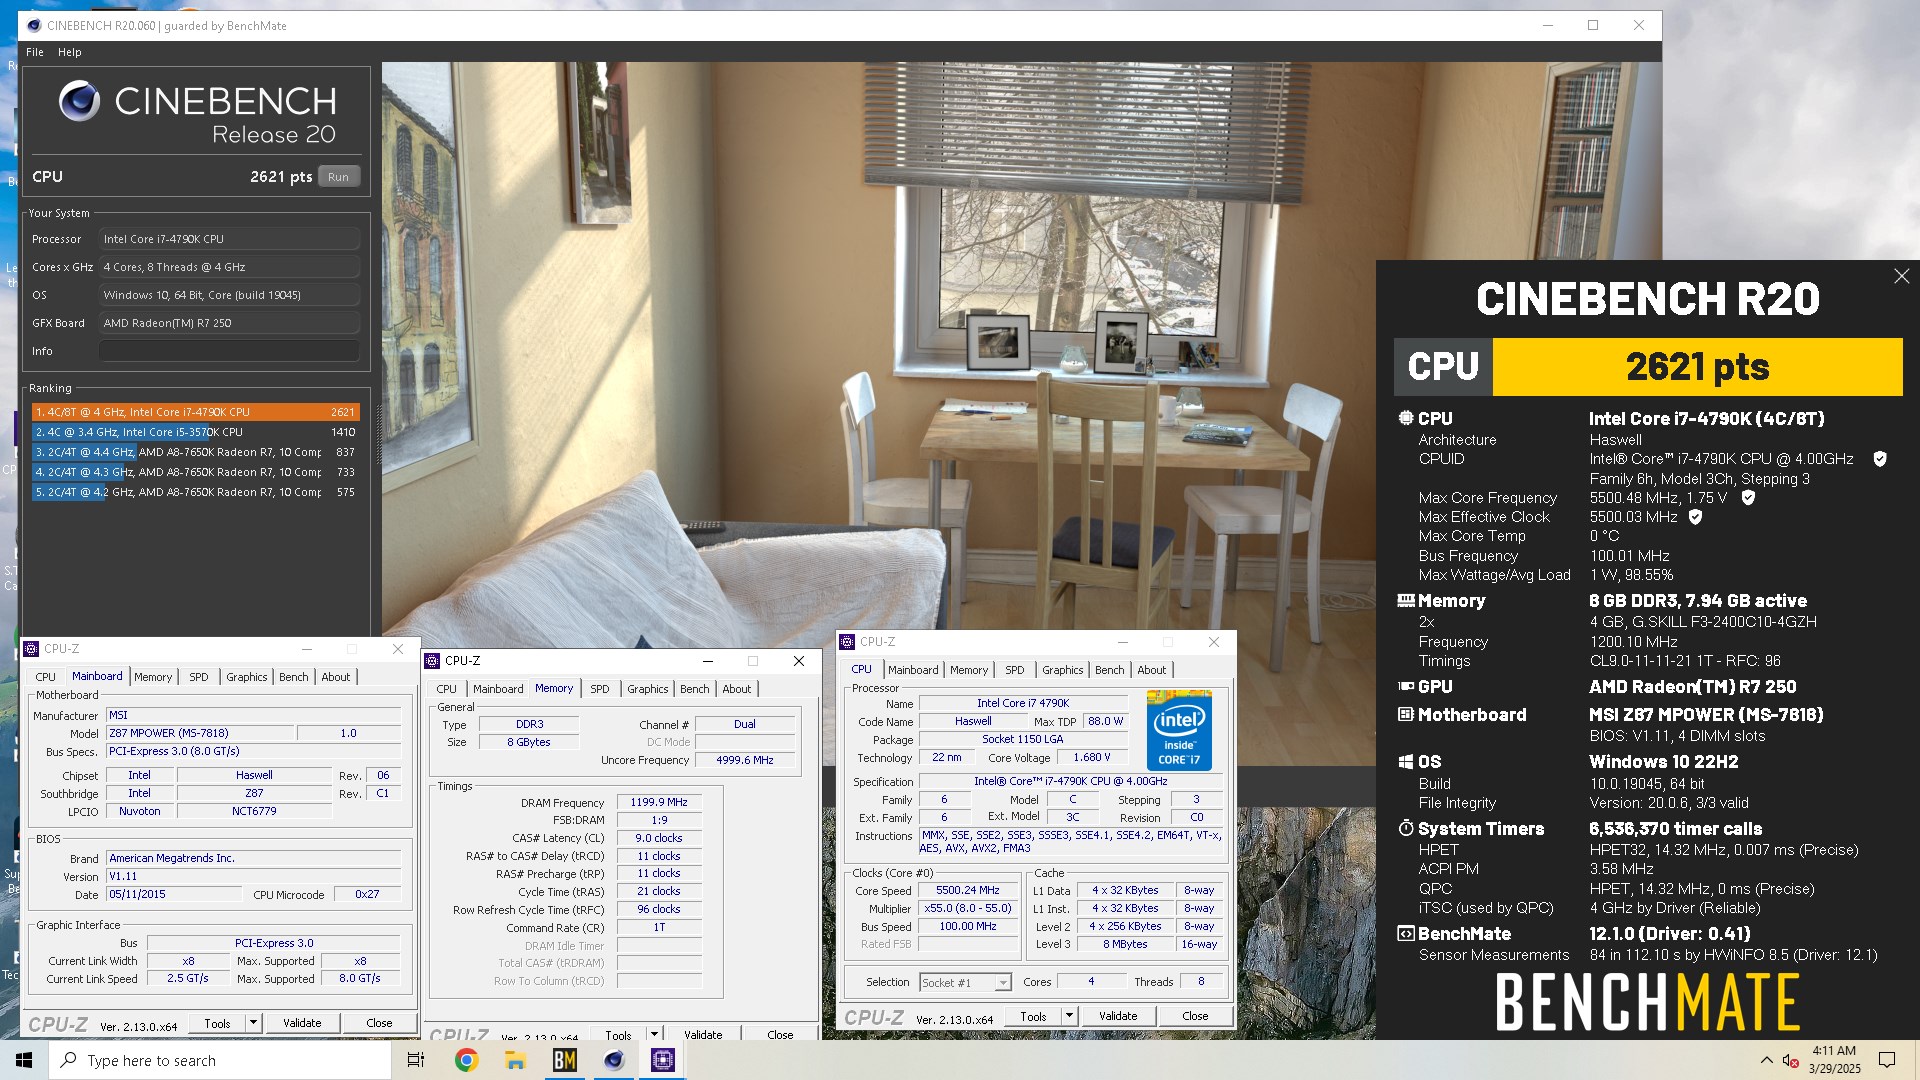
Task: Click the Memory icon in BenchMate panel
Action: tap(1406, 600)
